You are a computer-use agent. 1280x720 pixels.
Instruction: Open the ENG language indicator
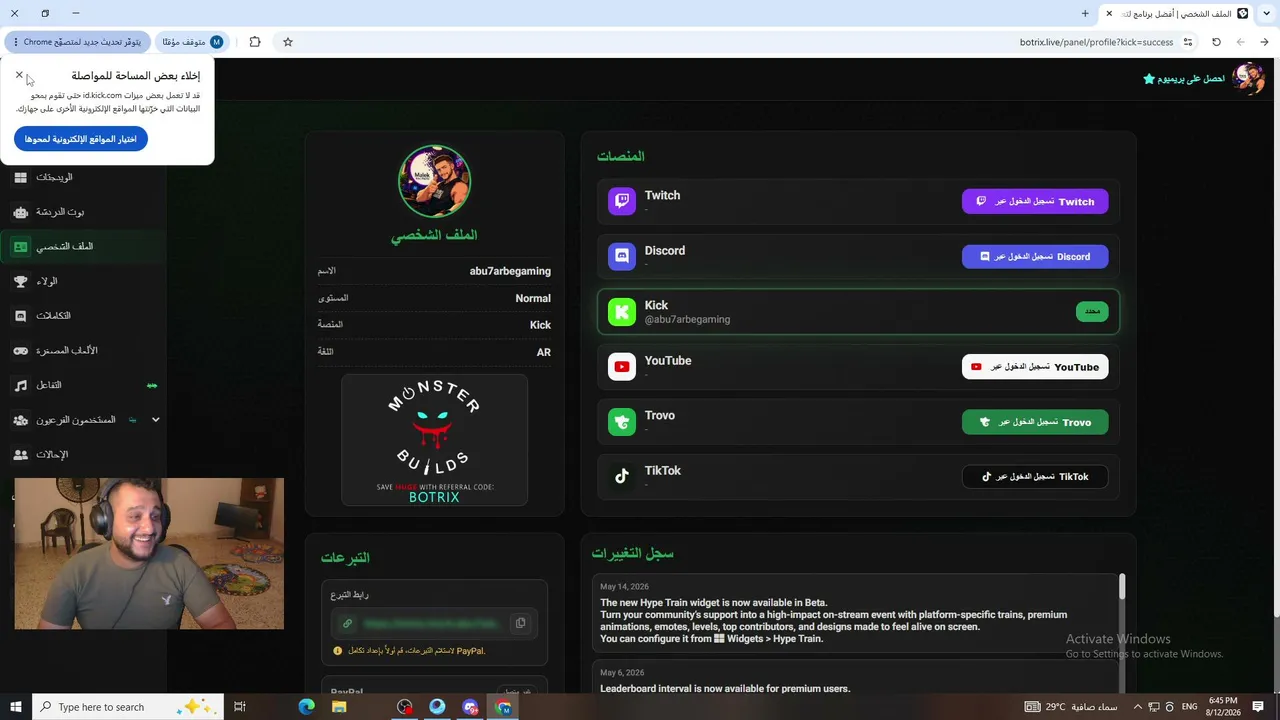pos(1190,707)
